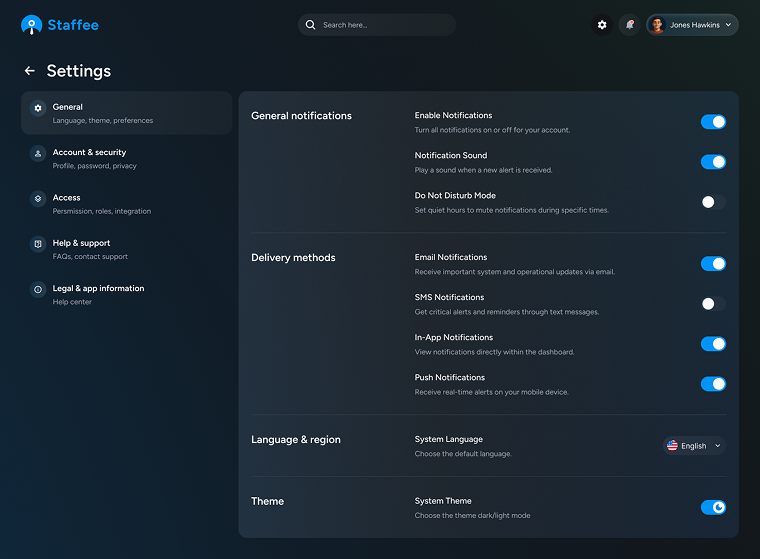Click the US flag icon
Screen dimensions: 760x559
pyautogui.click(x=672, y=446)
